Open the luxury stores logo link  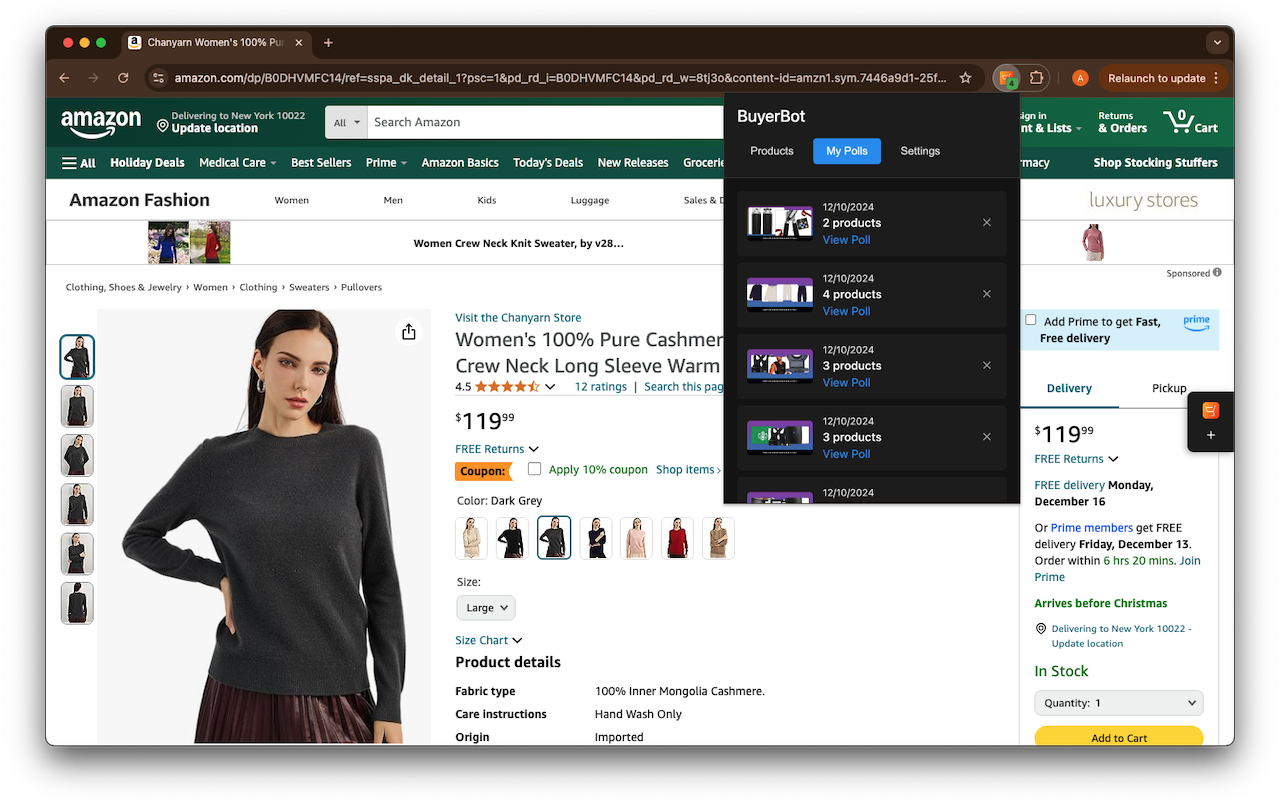tap(1143, 200)
